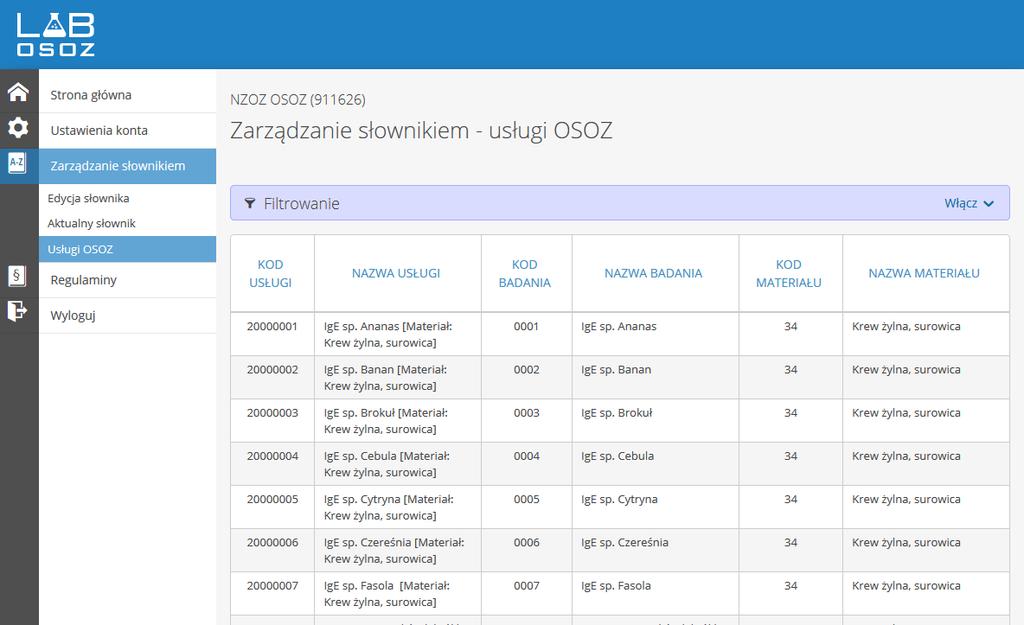
Task: Sort by KOD USŁUGI column header
Action: click(270, 274)
